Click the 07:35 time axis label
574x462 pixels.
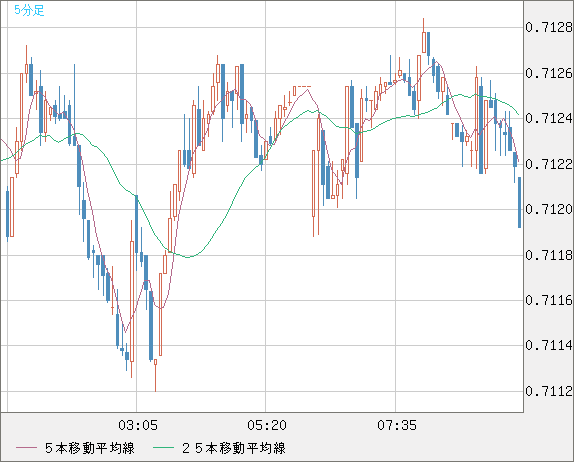397,425
